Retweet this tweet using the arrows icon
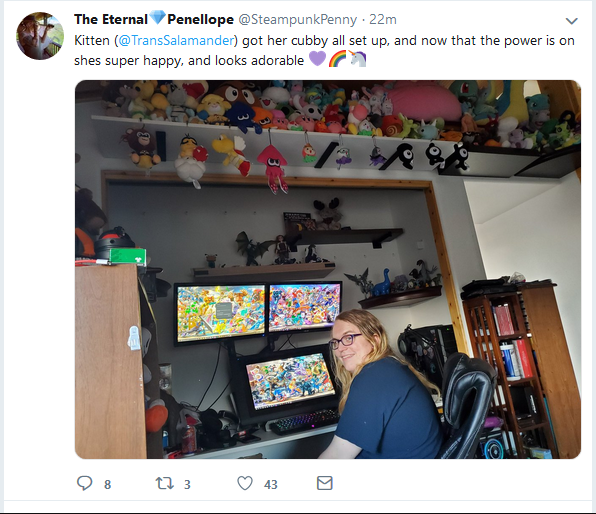 [165, 483]
